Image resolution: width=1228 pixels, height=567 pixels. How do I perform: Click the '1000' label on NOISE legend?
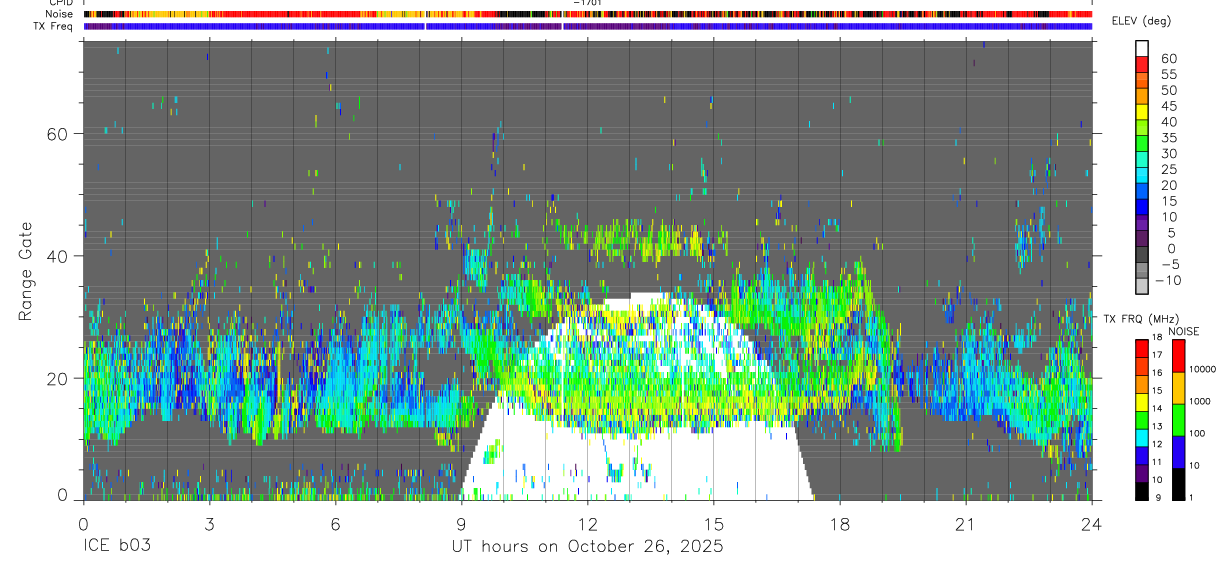[x=1201, y=401]
